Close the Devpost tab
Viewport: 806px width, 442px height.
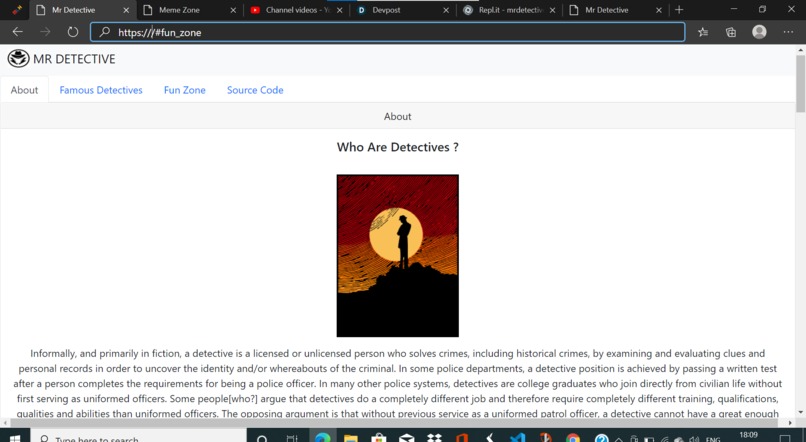pos(446,10)
